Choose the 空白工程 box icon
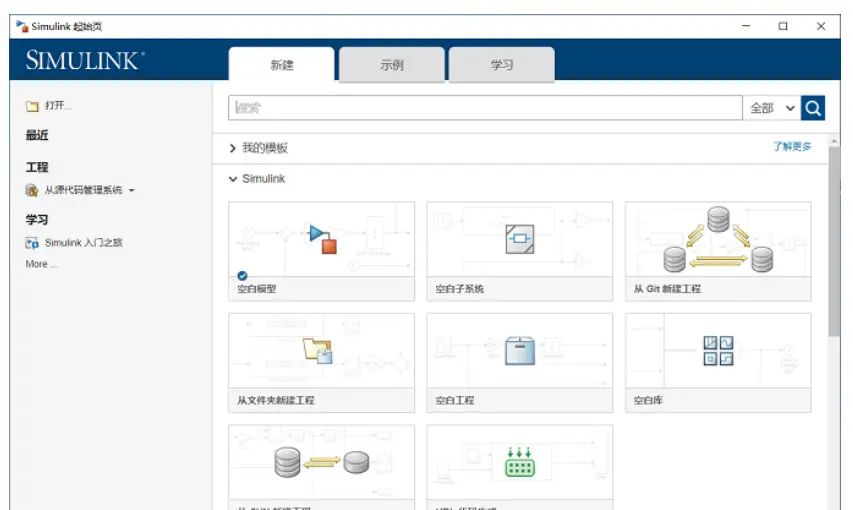853x510 pixels. click(520, 351)
